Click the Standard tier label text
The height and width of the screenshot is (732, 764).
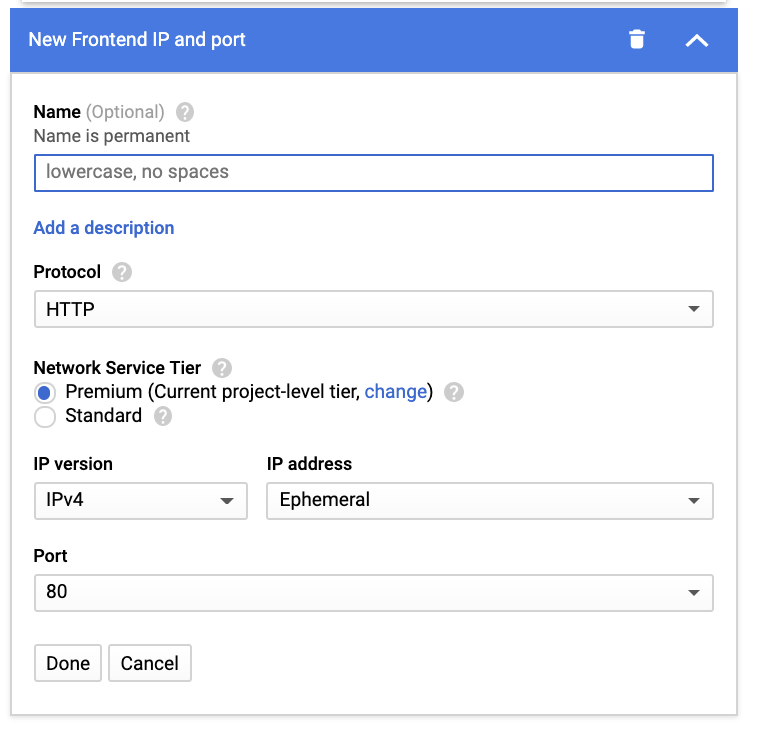103,416
